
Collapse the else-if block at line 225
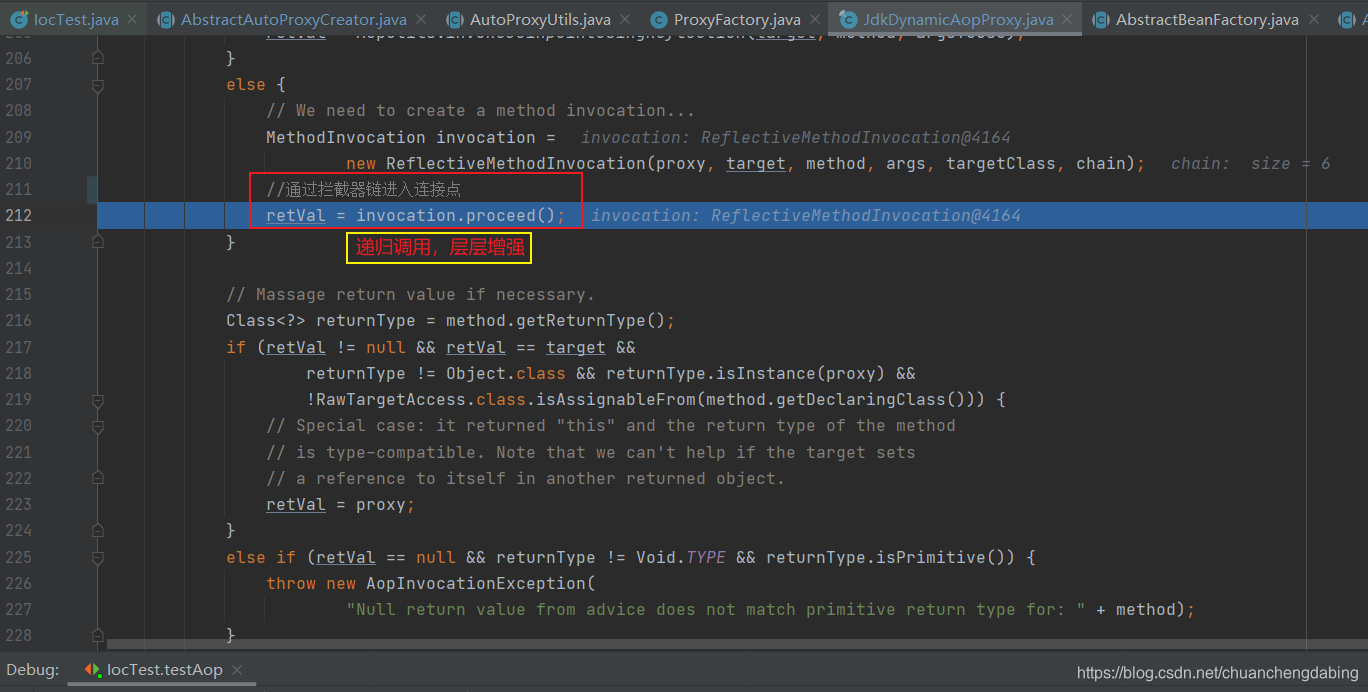tap(97, 557)
